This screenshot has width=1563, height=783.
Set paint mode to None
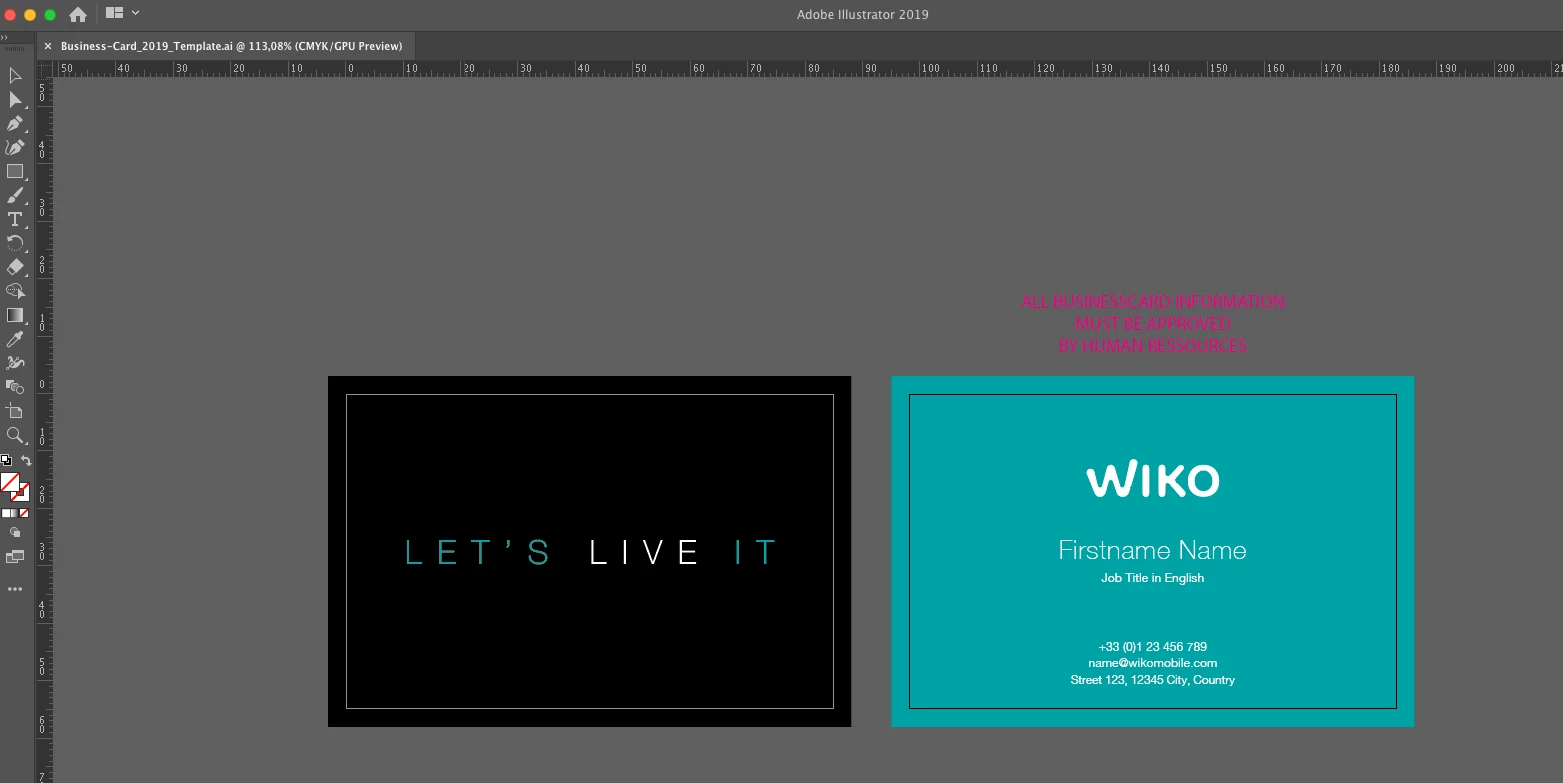pos(24,513)
